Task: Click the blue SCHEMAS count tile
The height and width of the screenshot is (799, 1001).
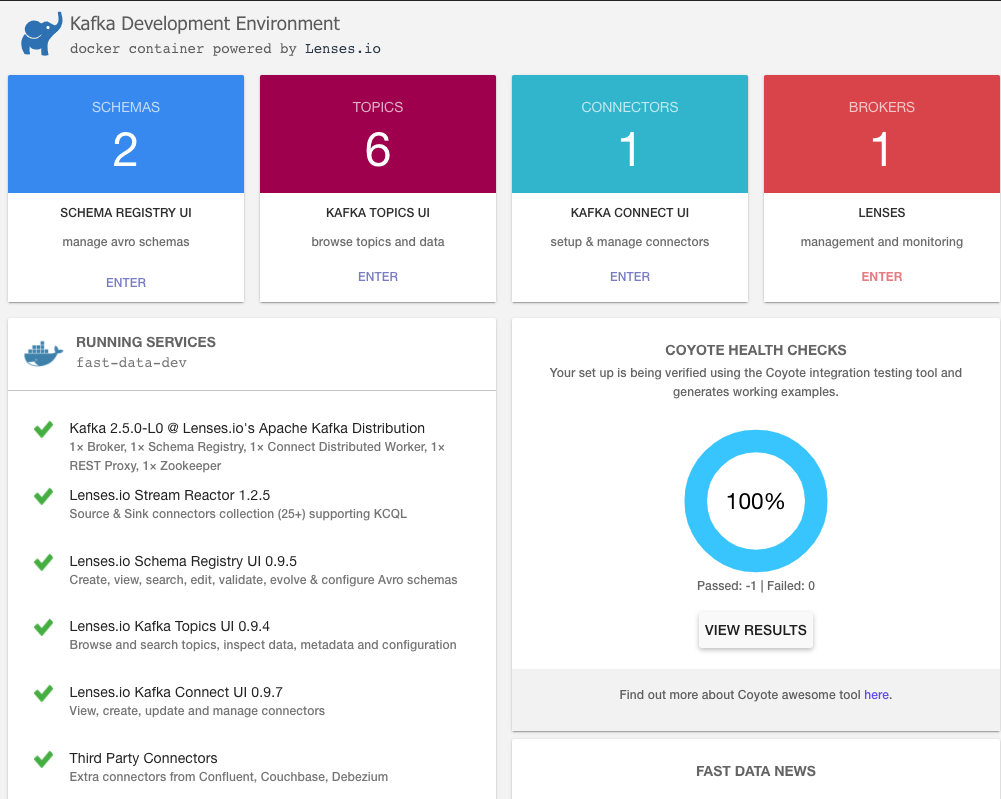Action: (126, 134)
